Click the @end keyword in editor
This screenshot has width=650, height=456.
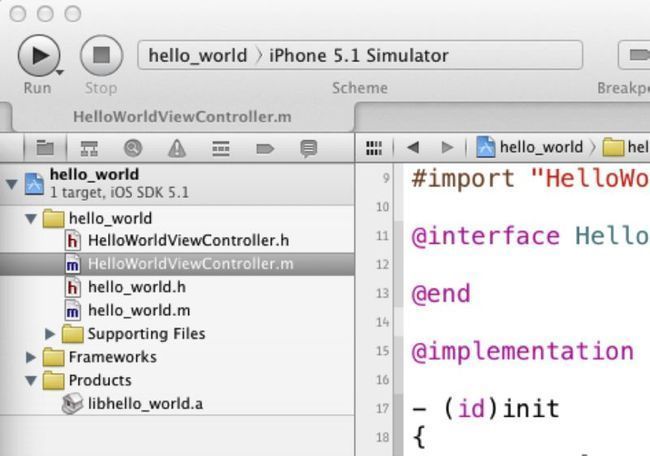tap(441, 293)
